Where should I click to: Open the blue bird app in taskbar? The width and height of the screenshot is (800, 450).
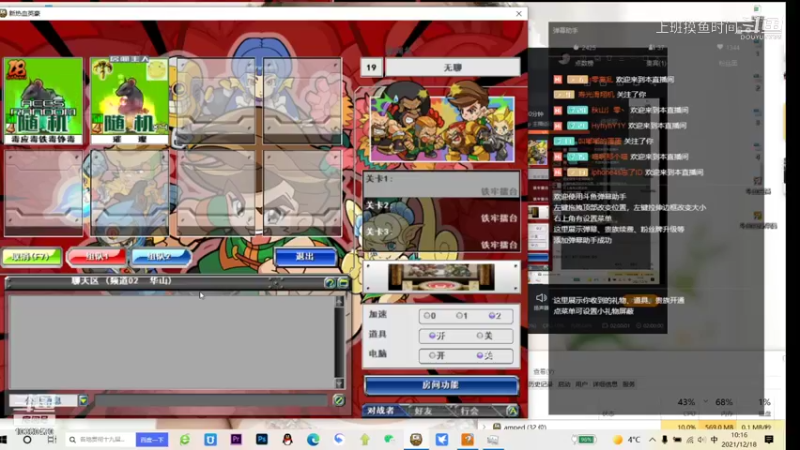[442, 439]
